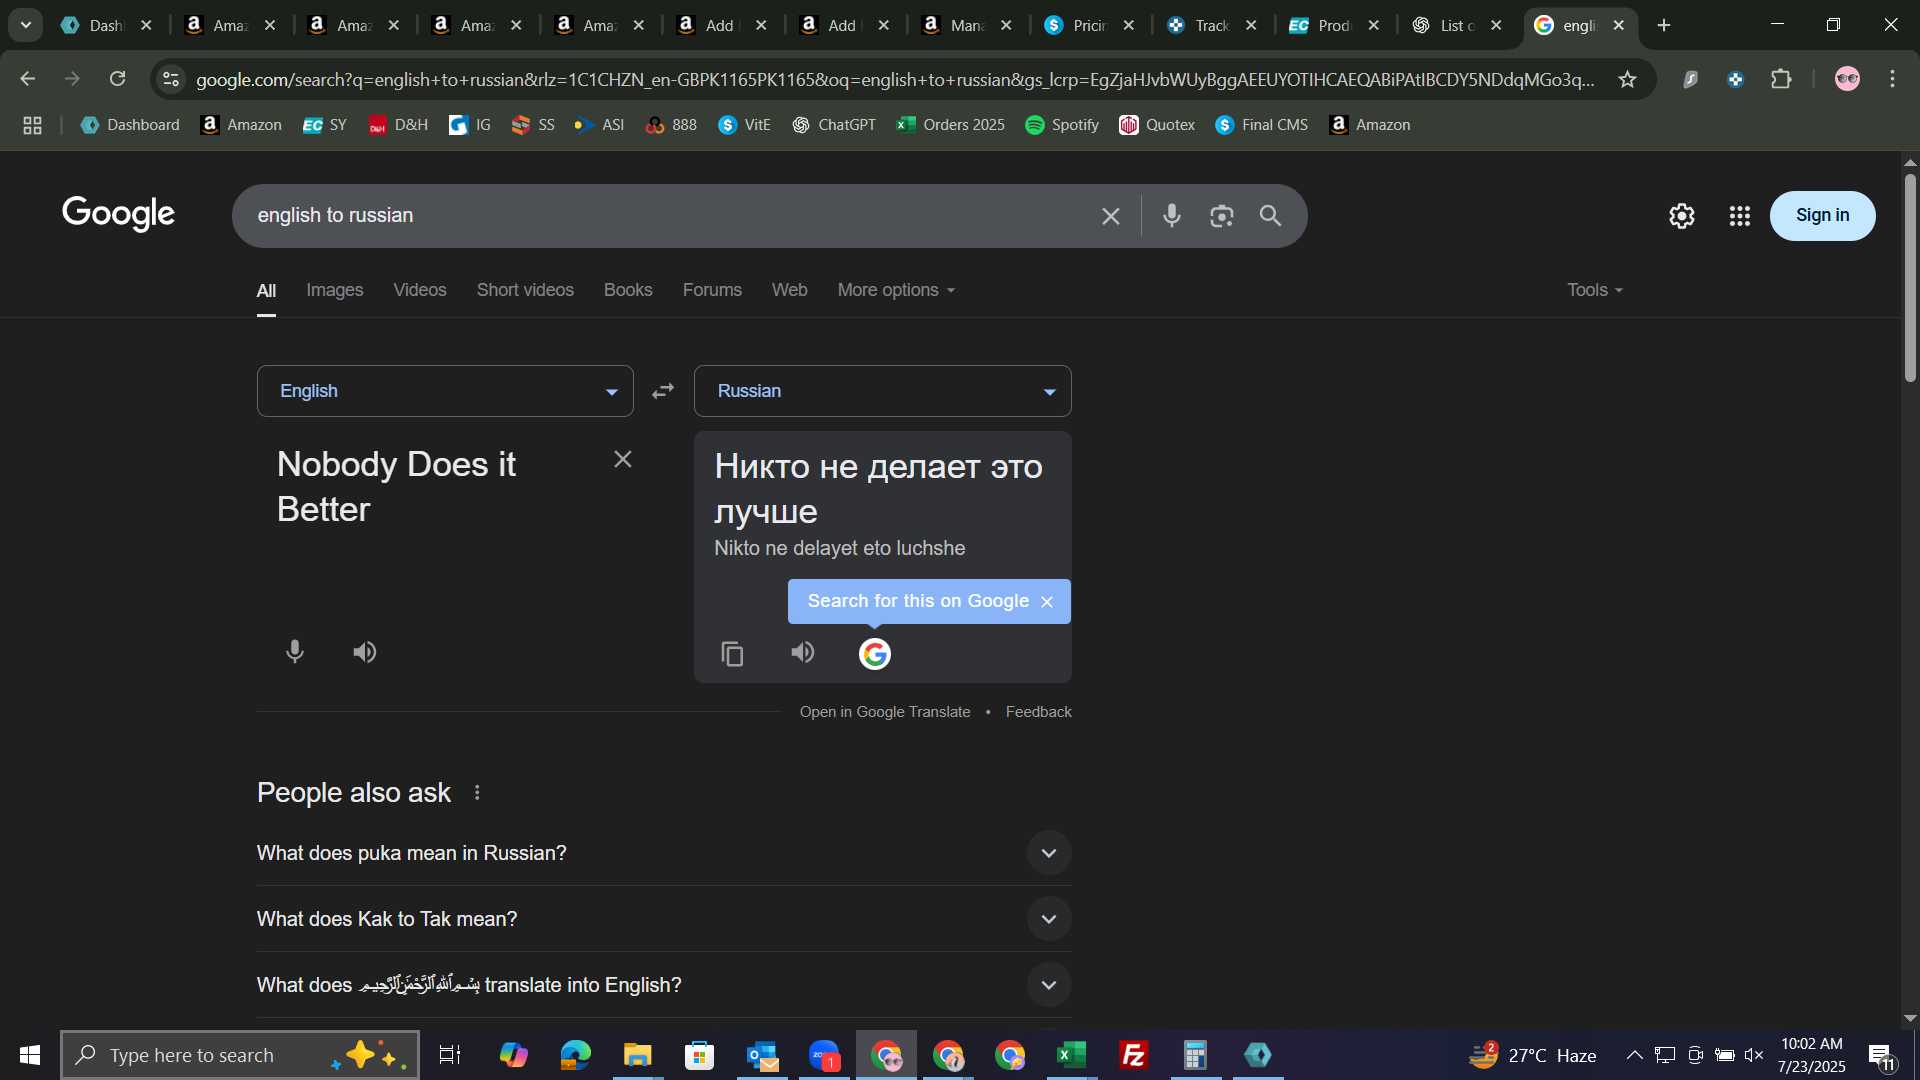
Task: Translate by voice microphone icon
Action: (x=294, y=652)
